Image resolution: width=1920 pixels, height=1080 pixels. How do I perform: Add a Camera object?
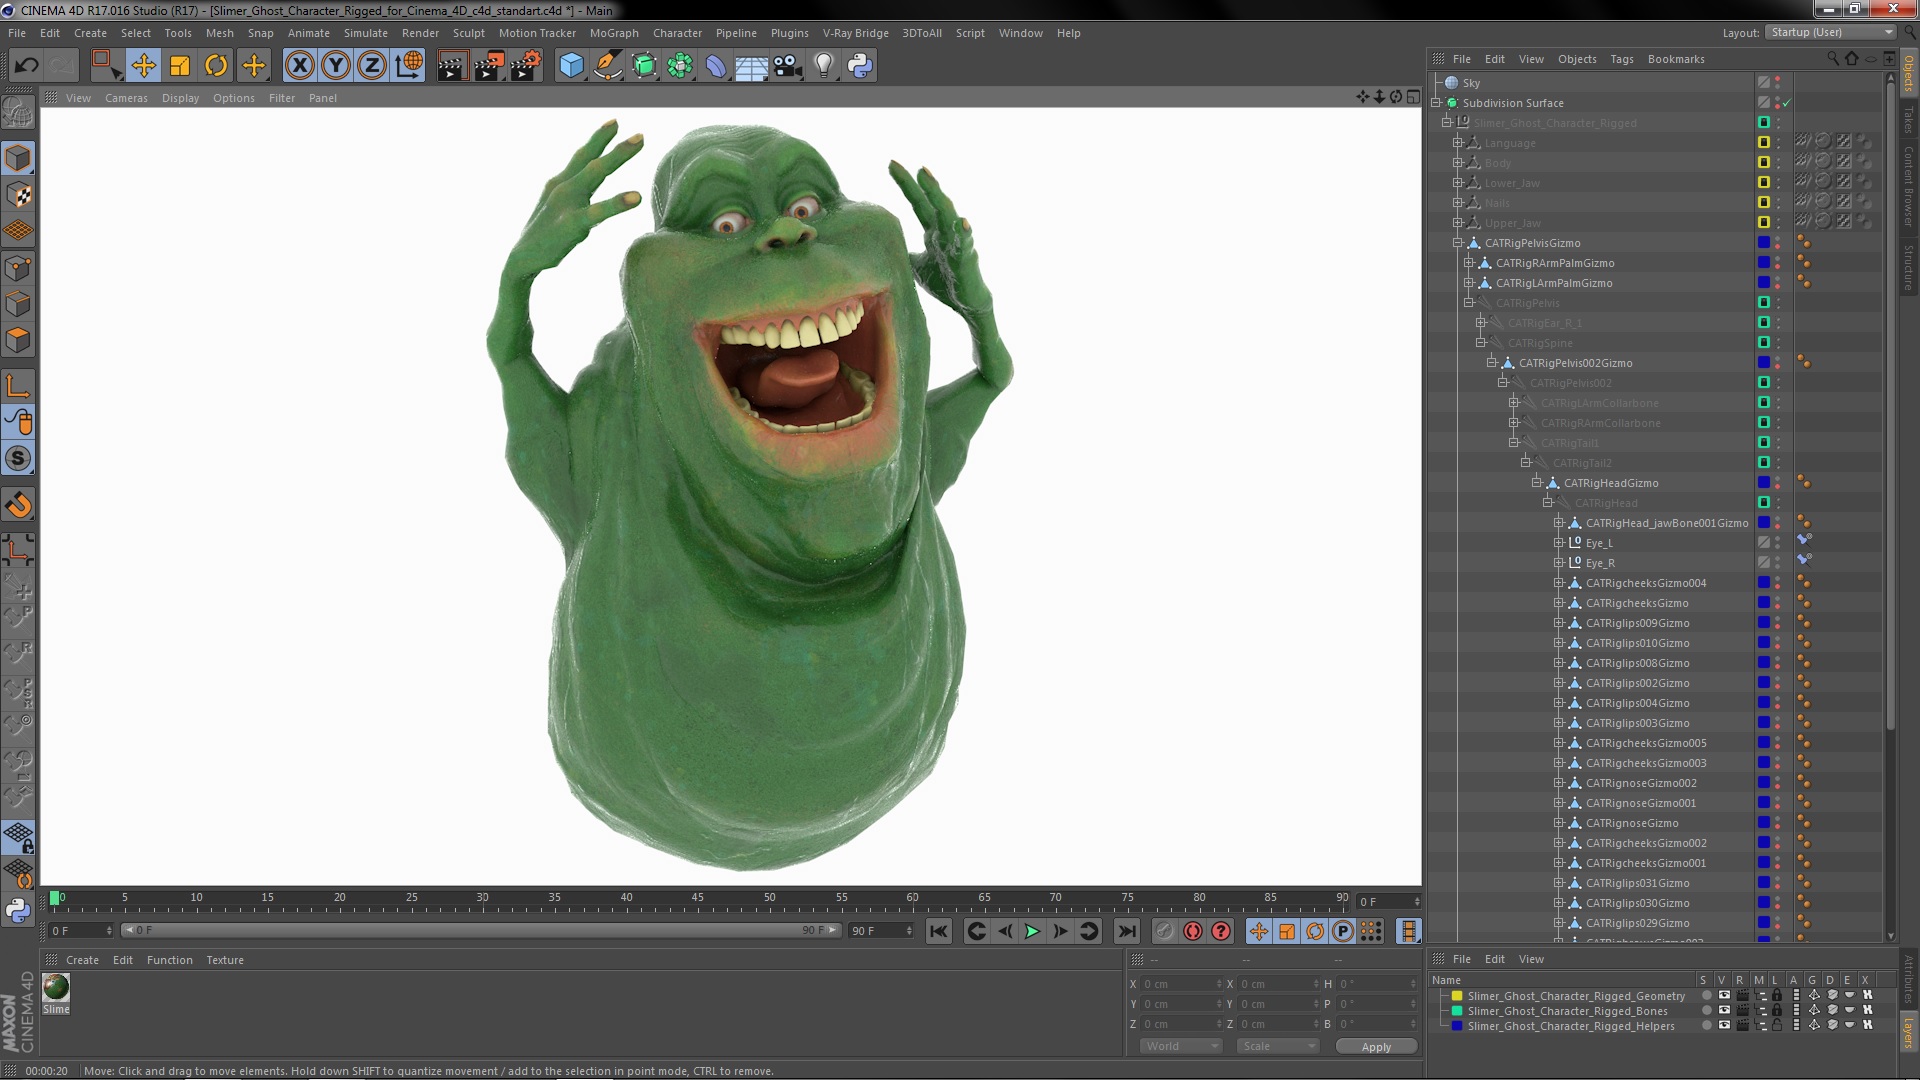click(x=788, y=66)
